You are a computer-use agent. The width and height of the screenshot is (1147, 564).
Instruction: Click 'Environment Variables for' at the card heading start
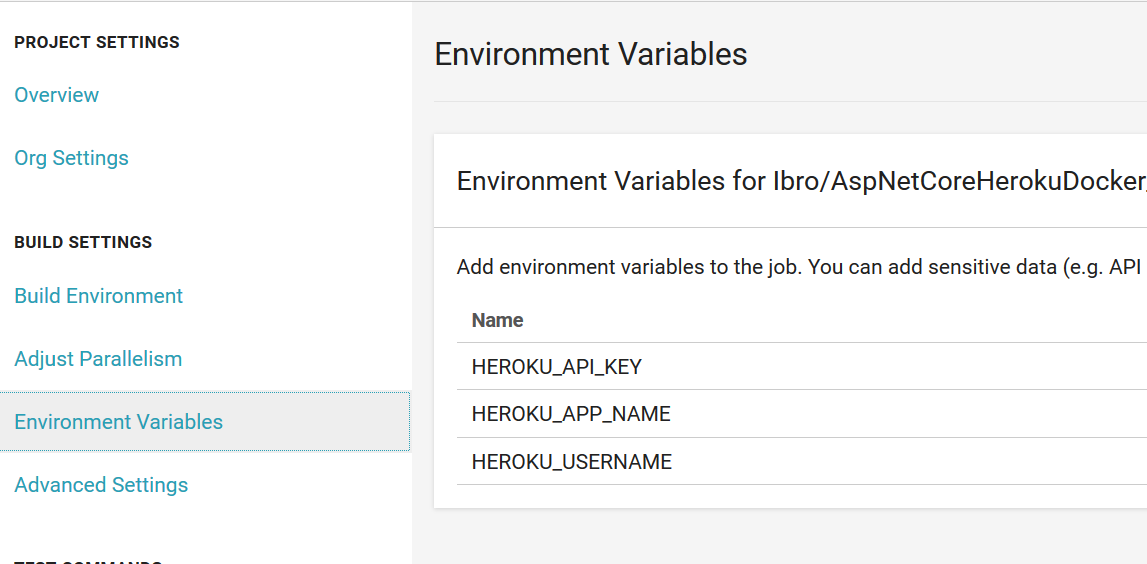590,181
